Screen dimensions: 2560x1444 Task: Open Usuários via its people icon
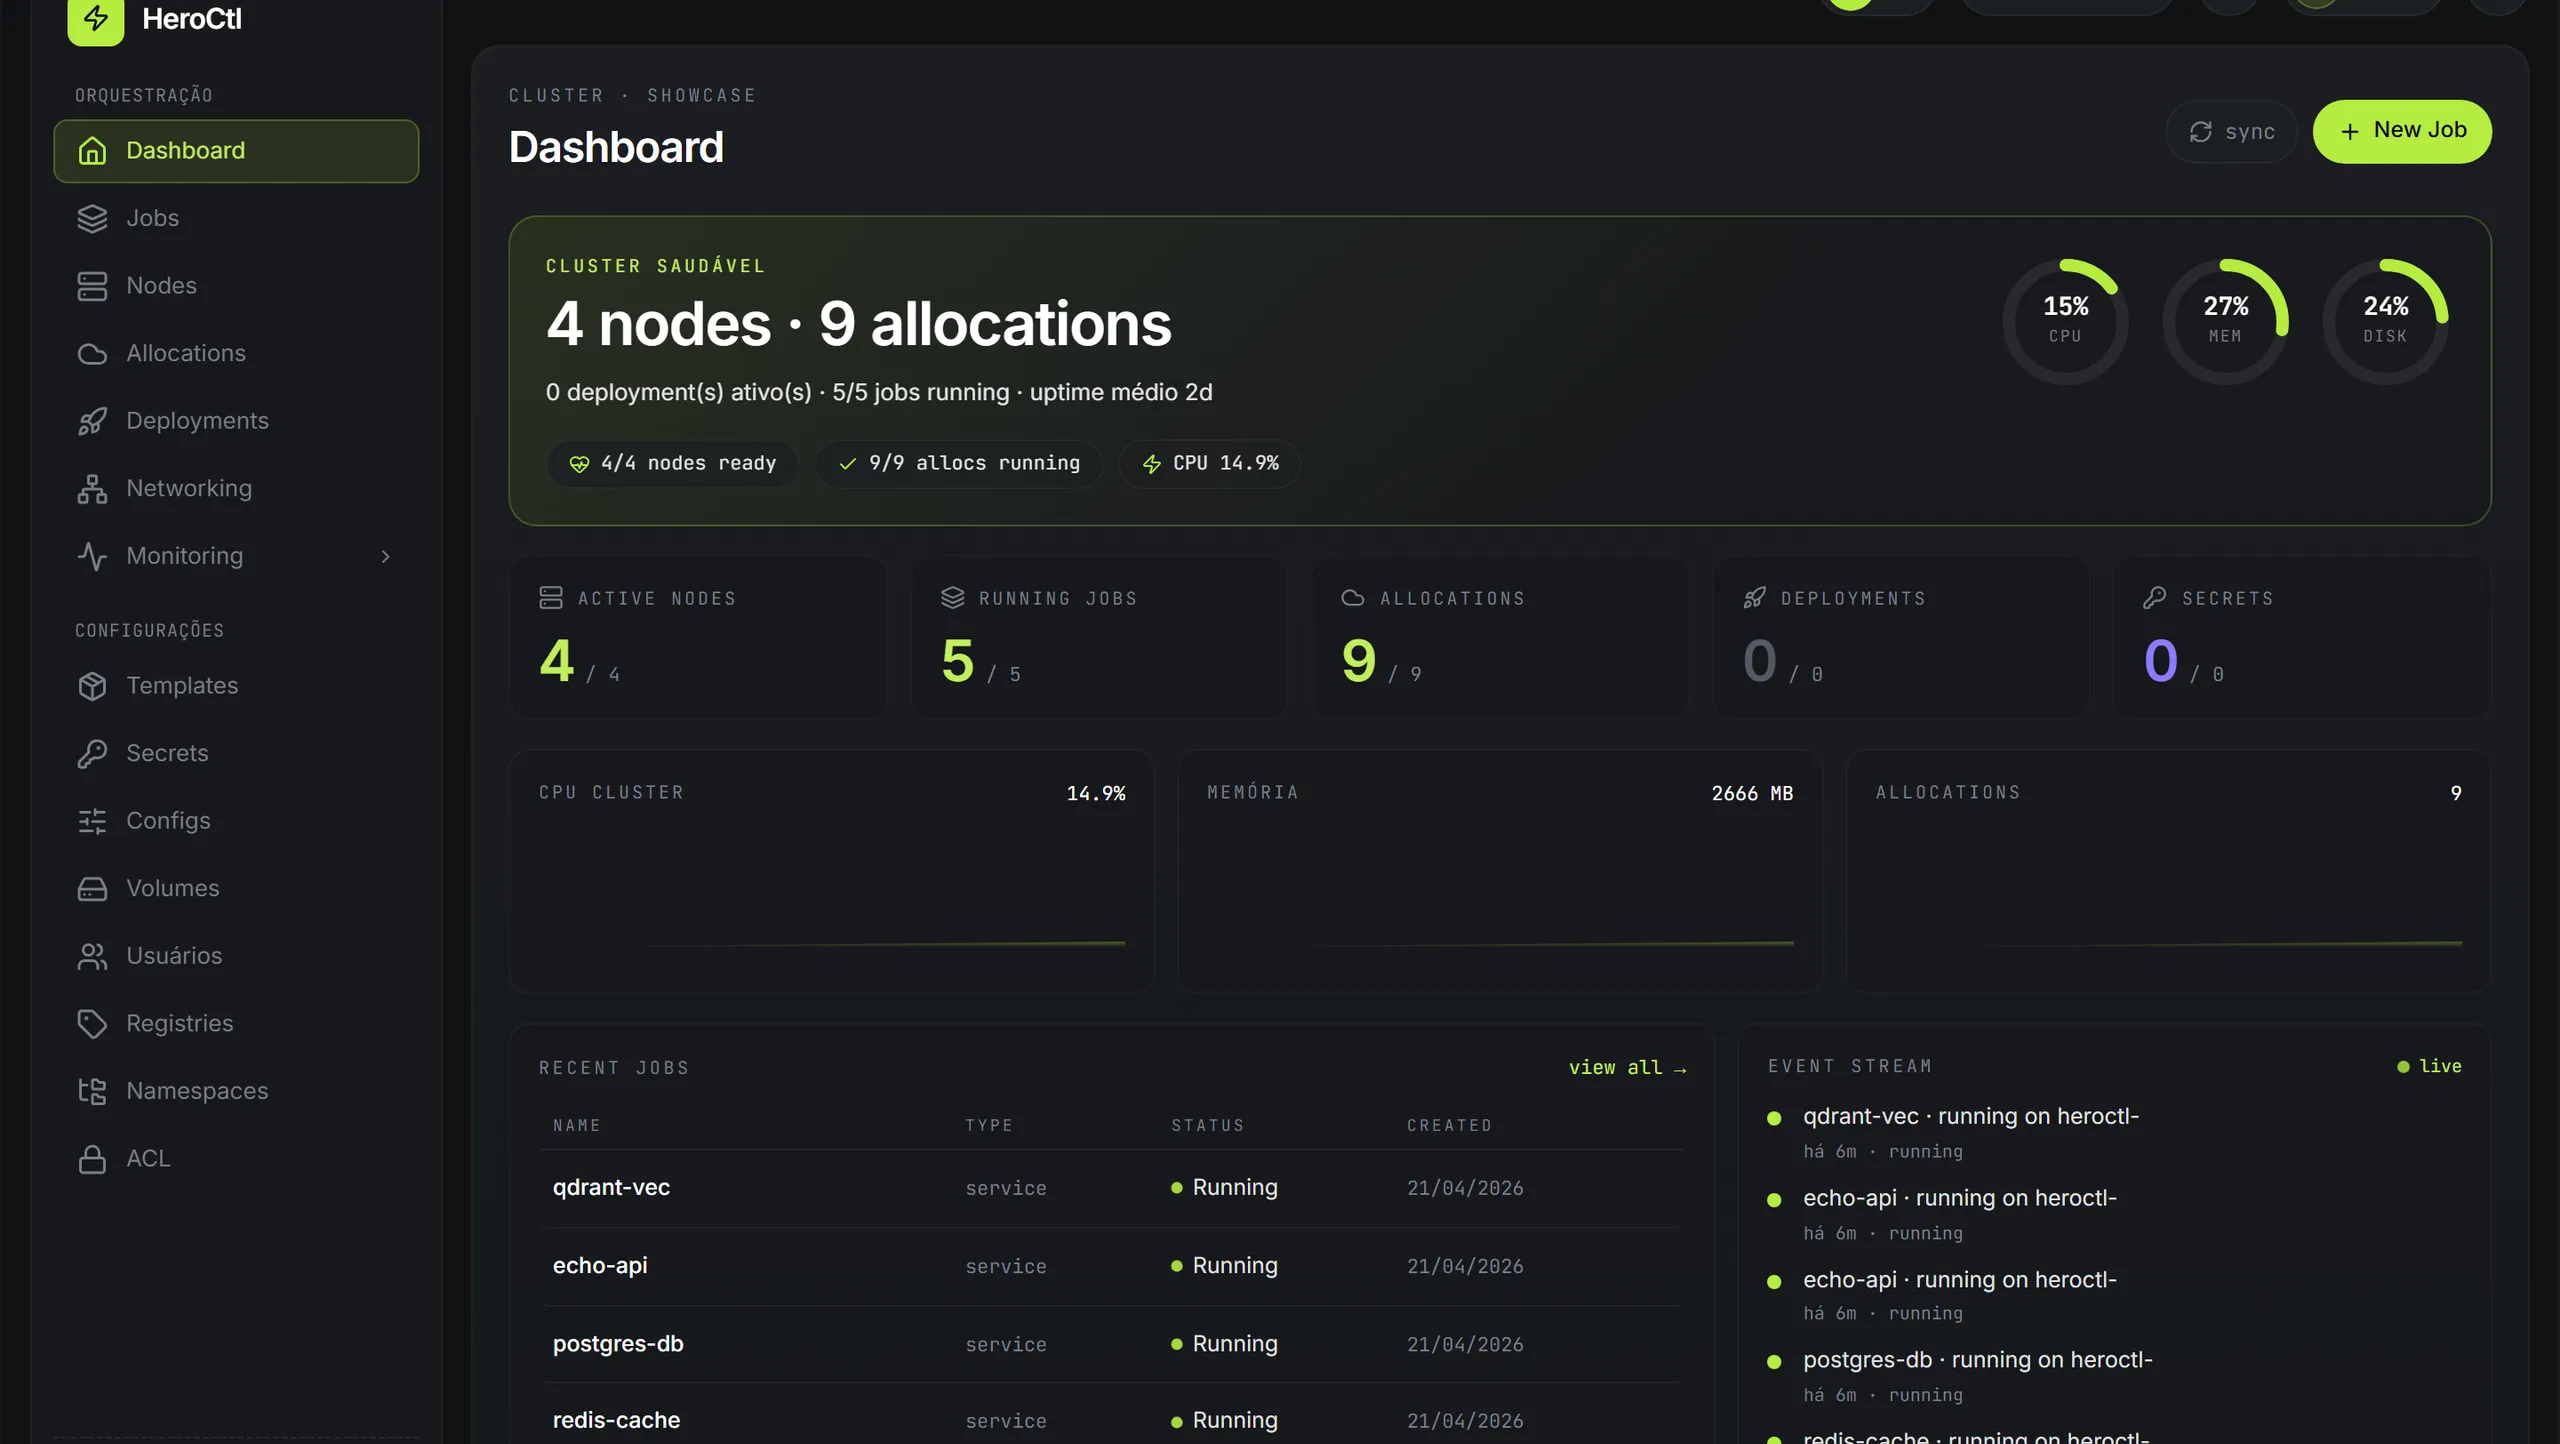click(92, 956)
